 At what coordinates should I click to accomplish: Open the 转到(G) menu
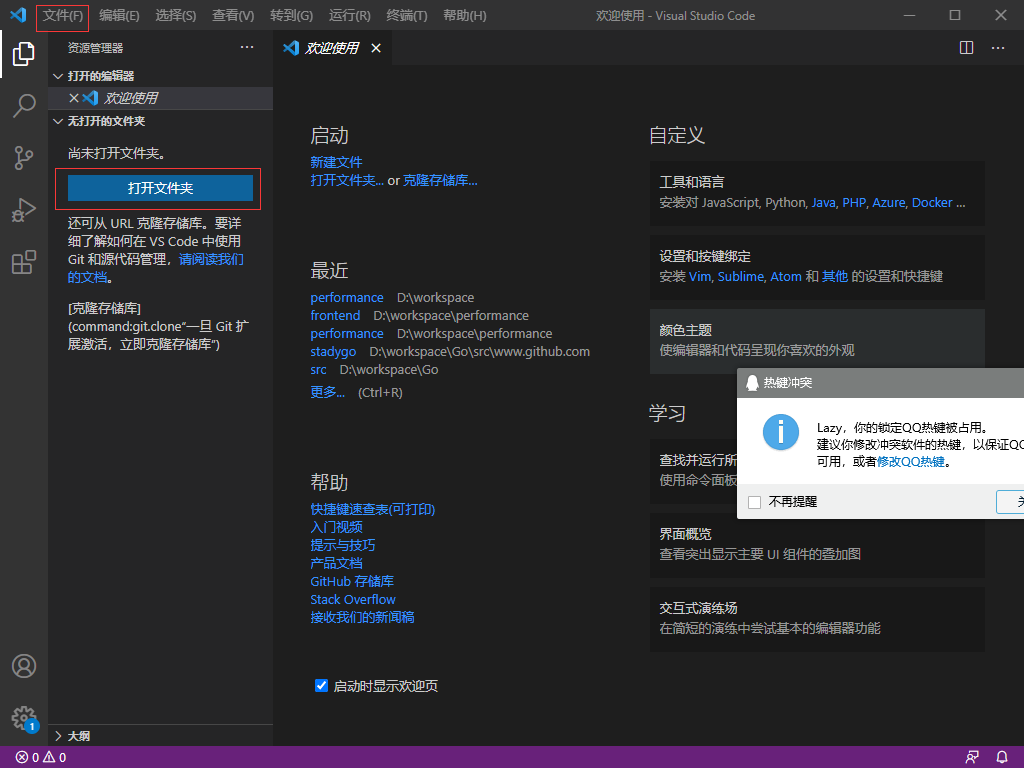[291, 16]
